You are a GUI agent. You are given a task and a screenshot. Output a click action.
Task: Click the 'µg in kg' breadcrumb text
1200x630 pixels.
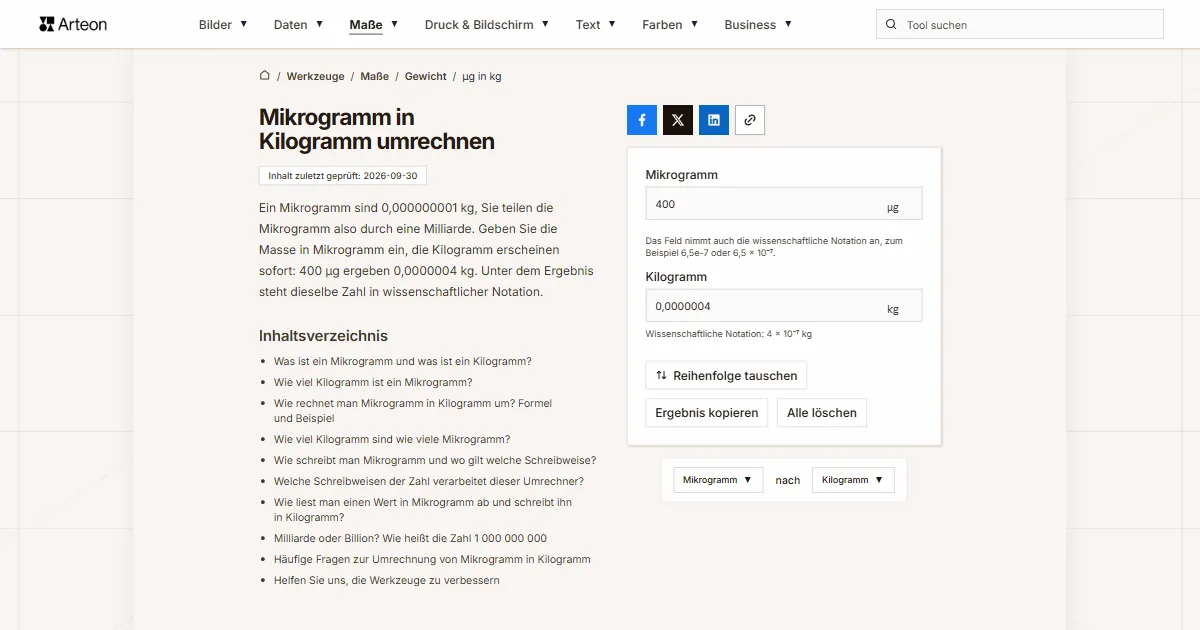(482, 76)
